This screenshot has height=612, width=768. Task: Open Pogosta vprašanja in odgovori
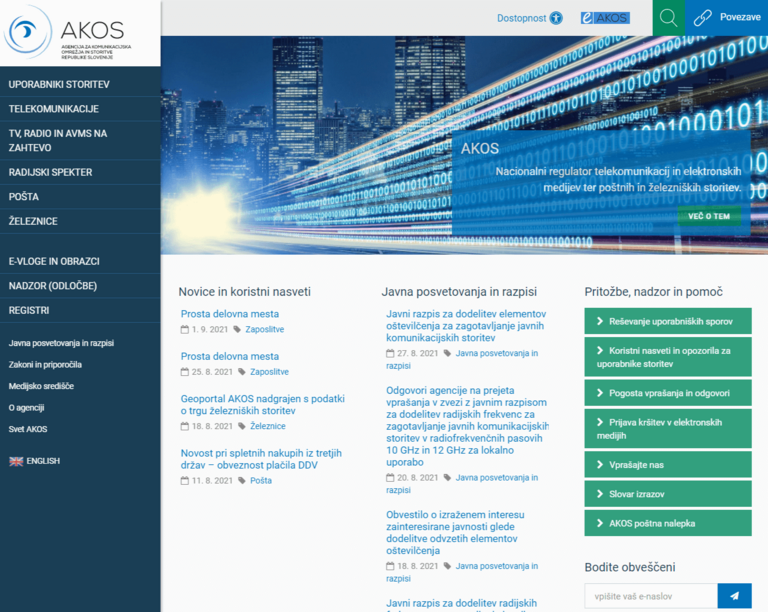coord(668,393)
